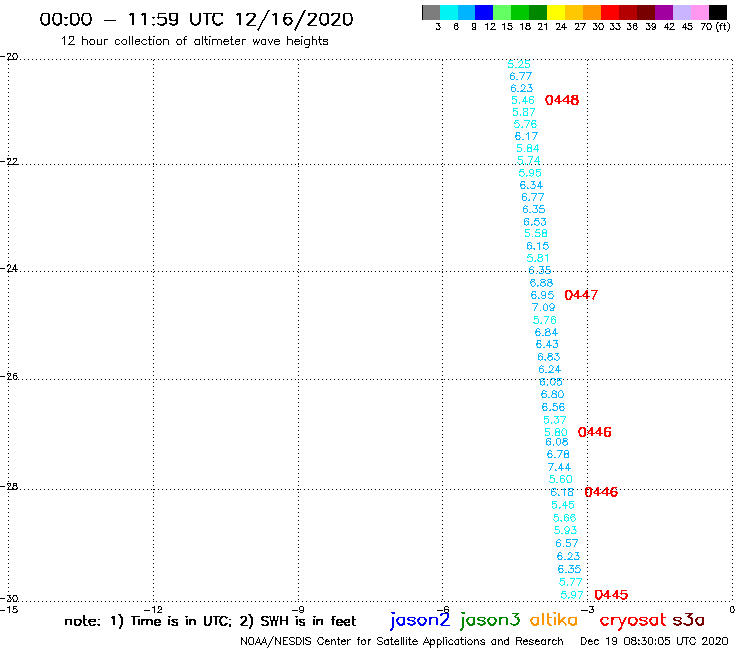Click the '12 hour collection of altimeter wave heights' subtitle
Screen dimensions: 740x650
pyautogui.click(x=194, y=41)
